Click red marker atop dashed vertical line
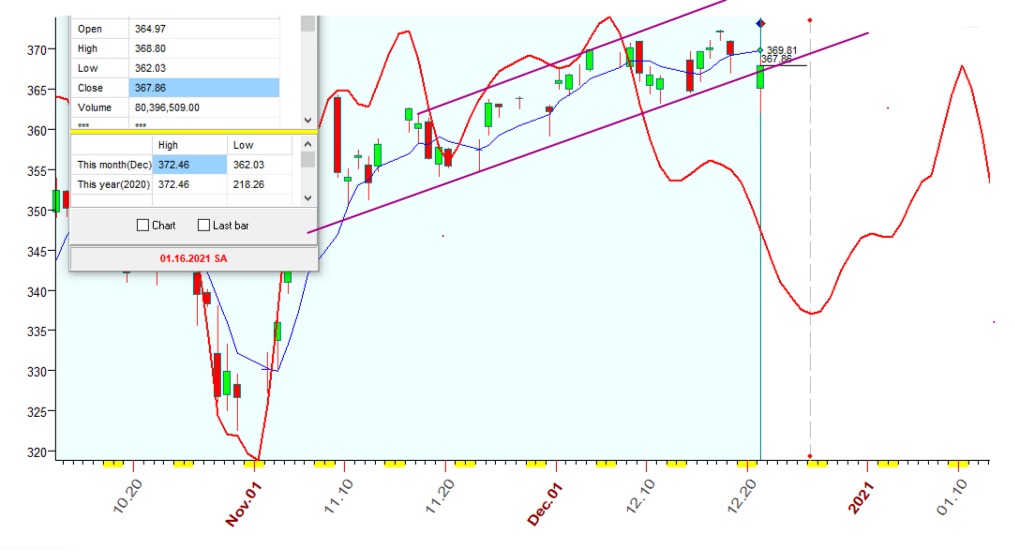 point(810,21)
